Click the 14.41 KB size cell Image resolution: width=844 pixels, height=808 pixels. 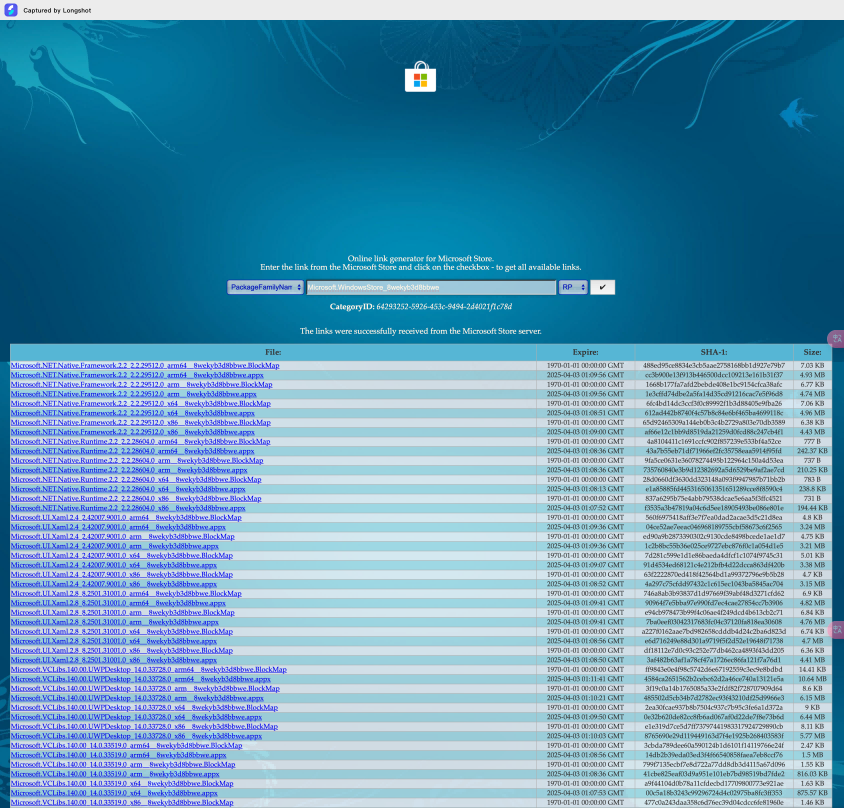tap(812, 670)
